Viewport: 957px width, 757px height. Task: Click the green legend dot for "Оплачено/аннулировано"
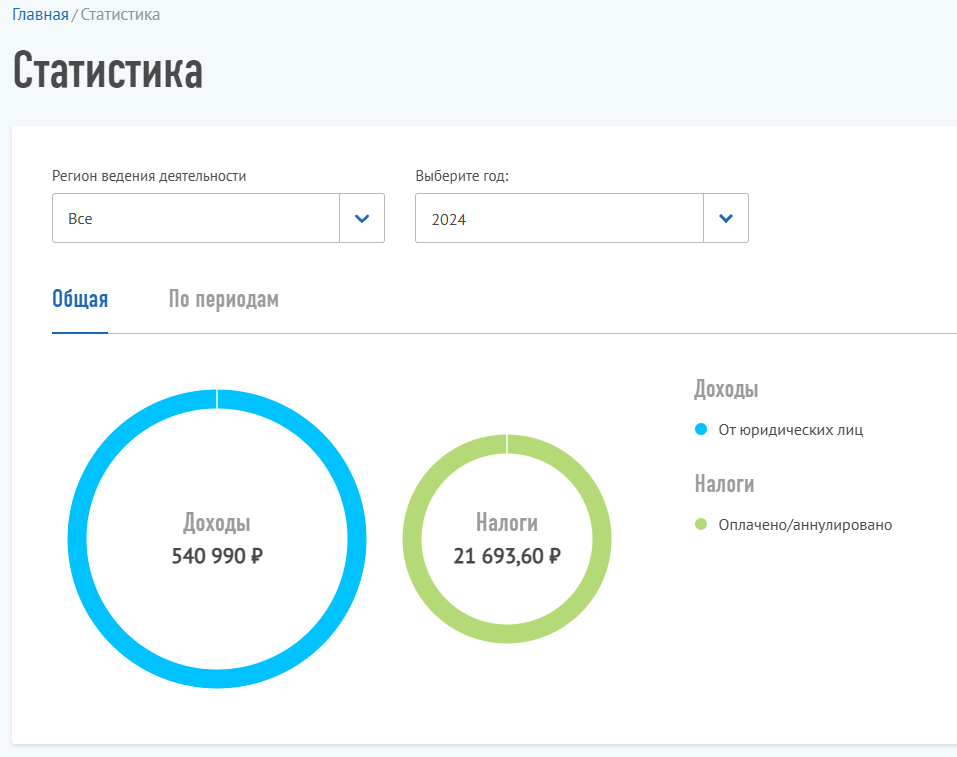[701, 524]
